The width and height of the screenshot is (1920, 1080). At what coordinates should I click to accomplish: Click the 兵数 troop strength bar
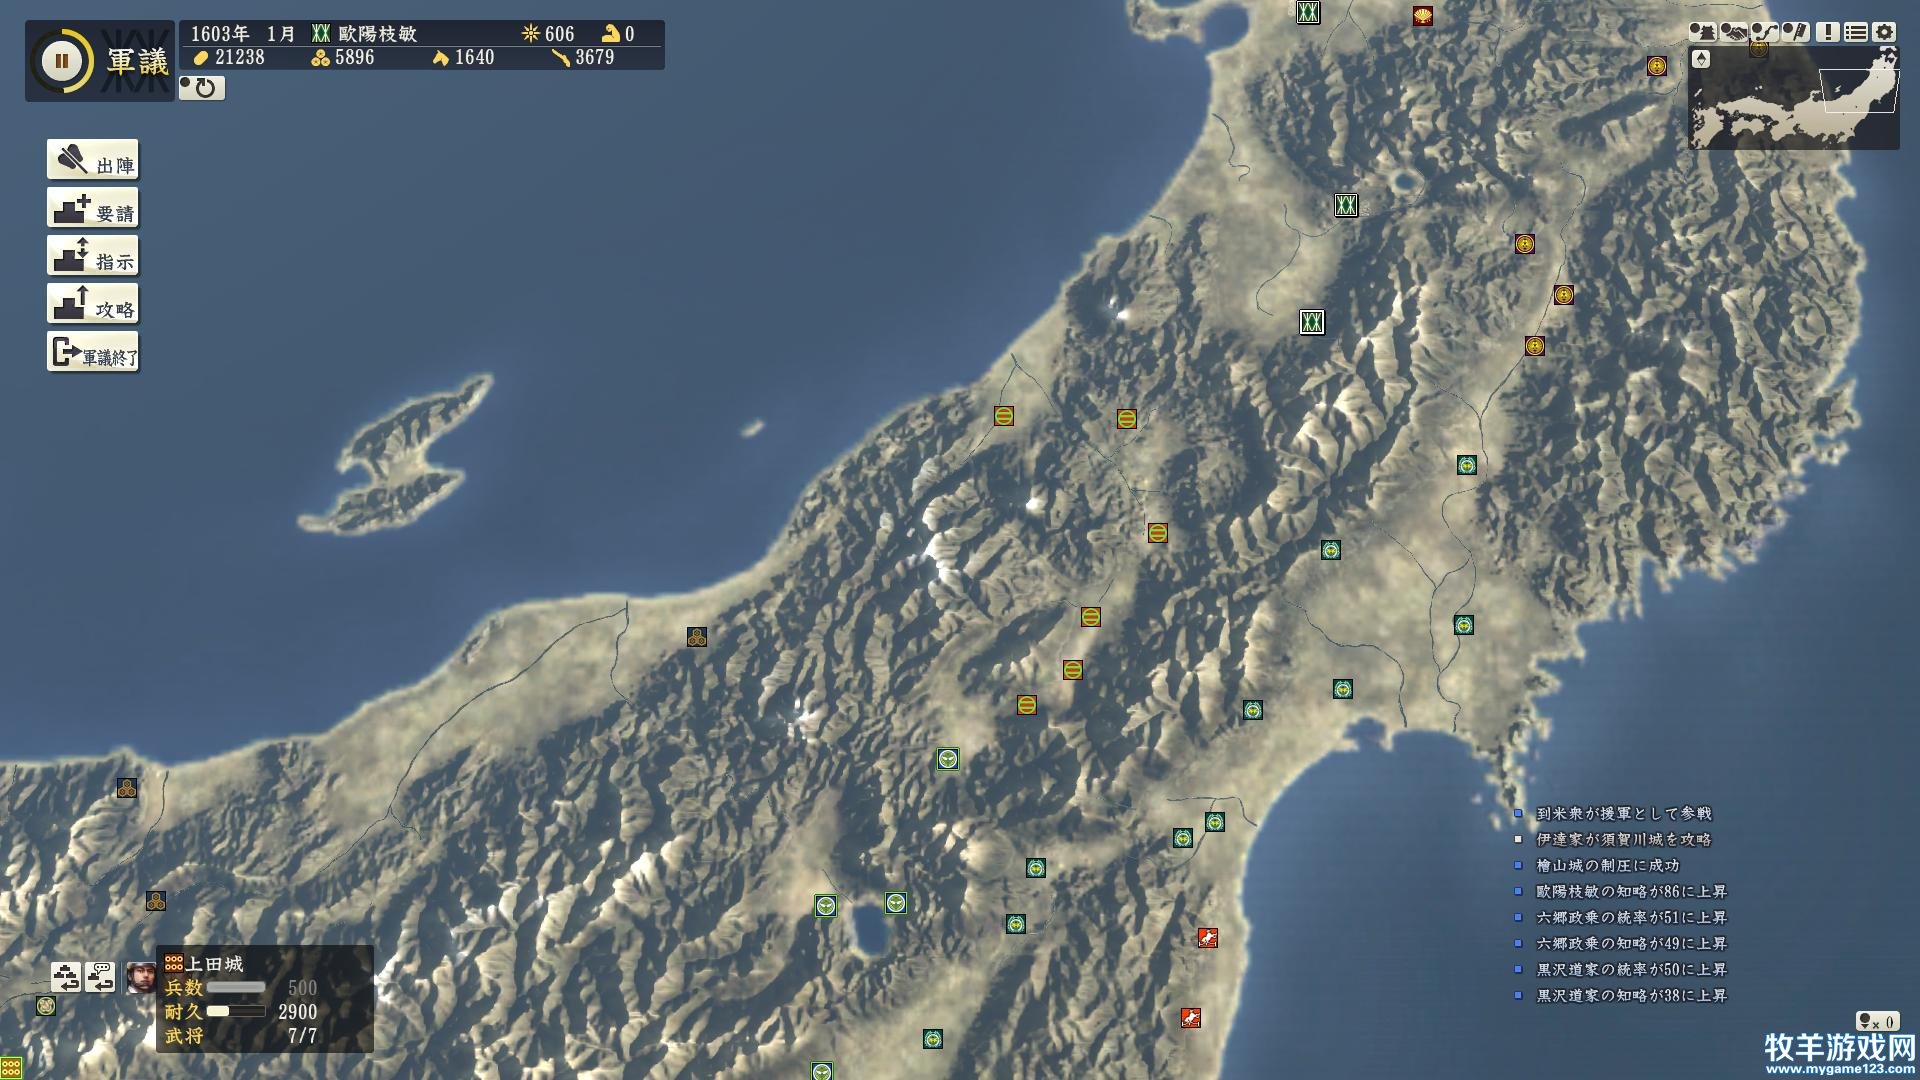[x=236, y=987]
